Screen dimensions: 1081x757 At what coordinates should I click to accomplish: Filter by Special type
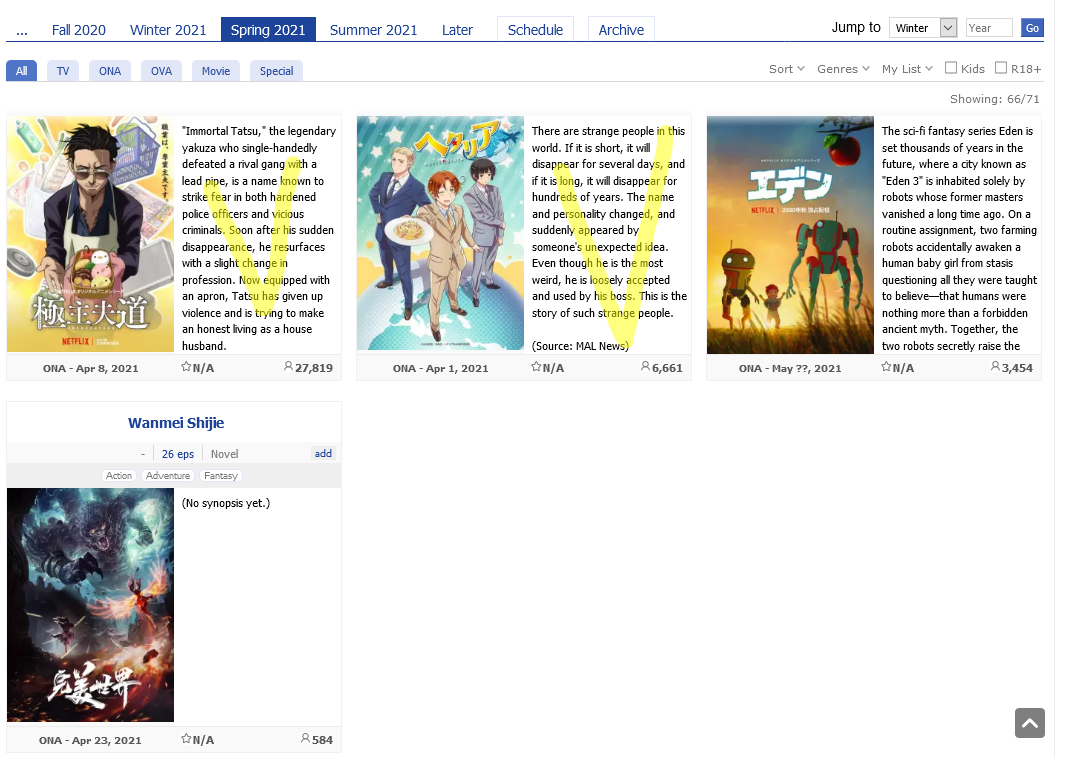click(276, 71)
